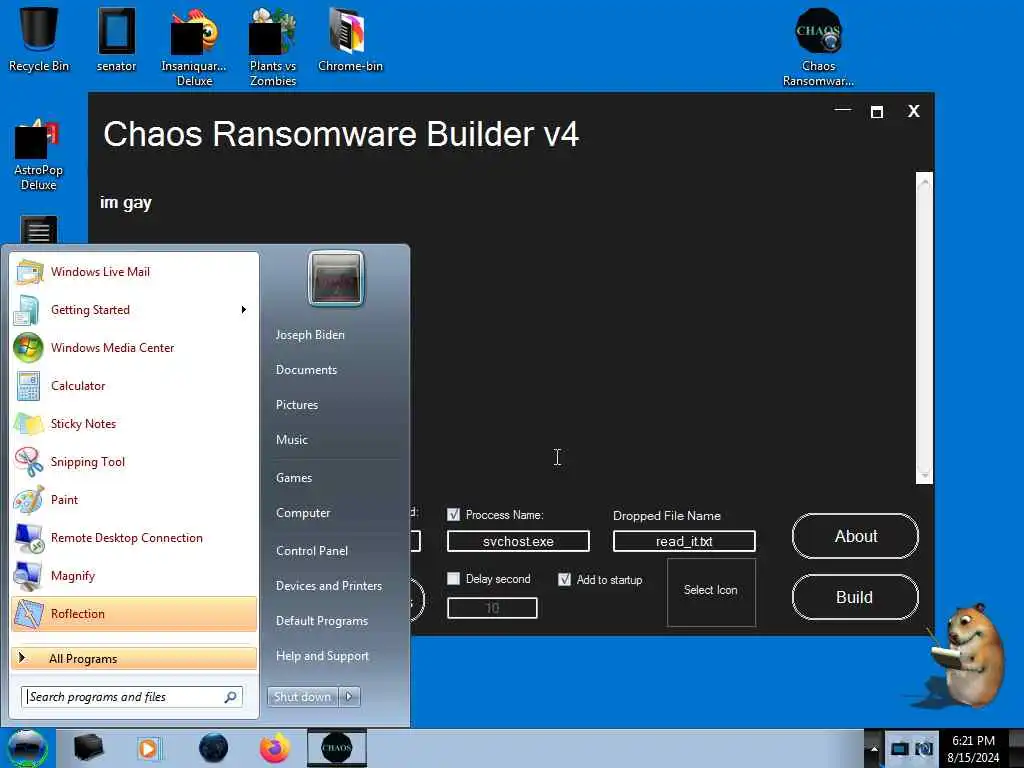Select the AstroPop Deluxe desktop icon
The width and height of the screenshot is (1024, 768).
pyautogui.click(x=38, y=154)
